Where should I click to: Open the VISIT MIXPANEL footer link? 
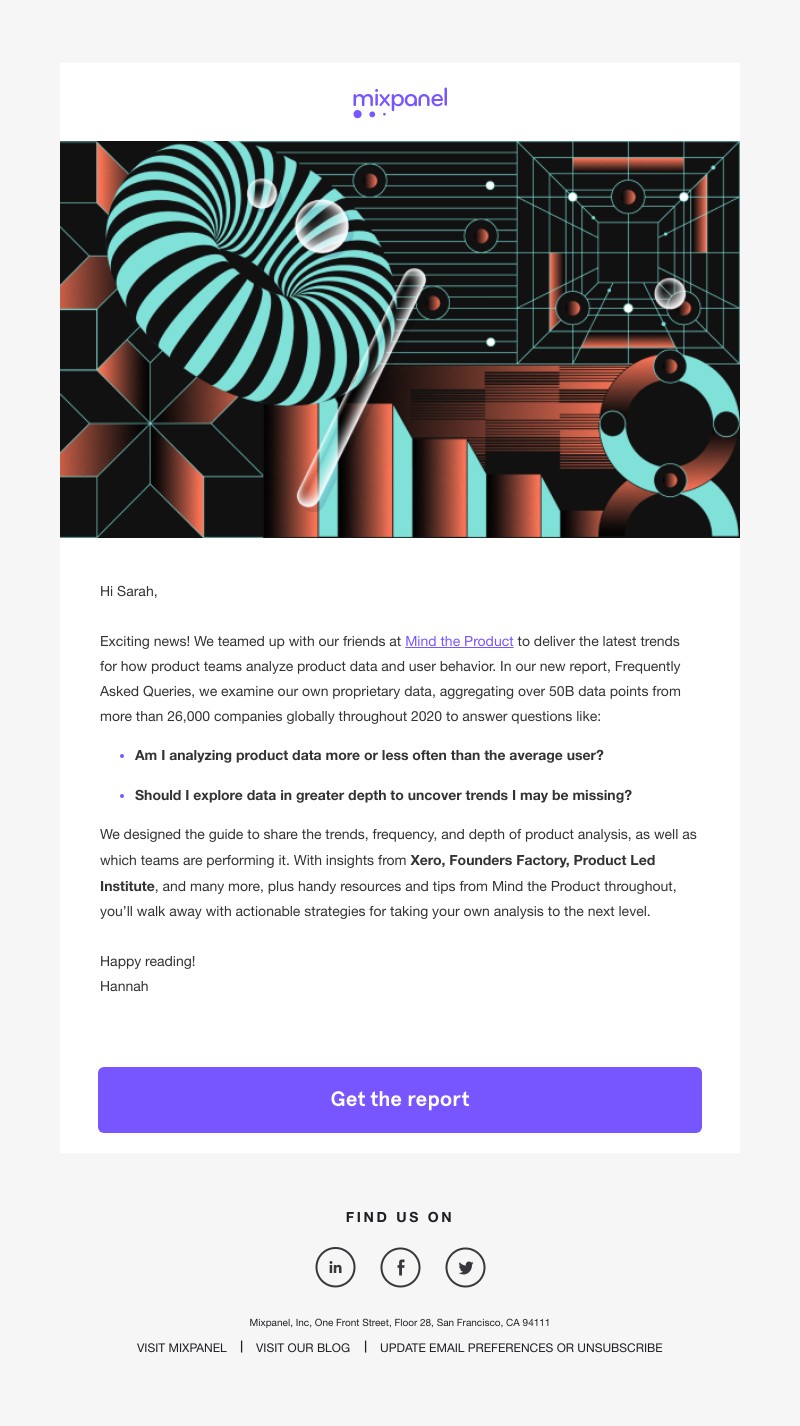pyautogui.click(x=182, y=1348)
